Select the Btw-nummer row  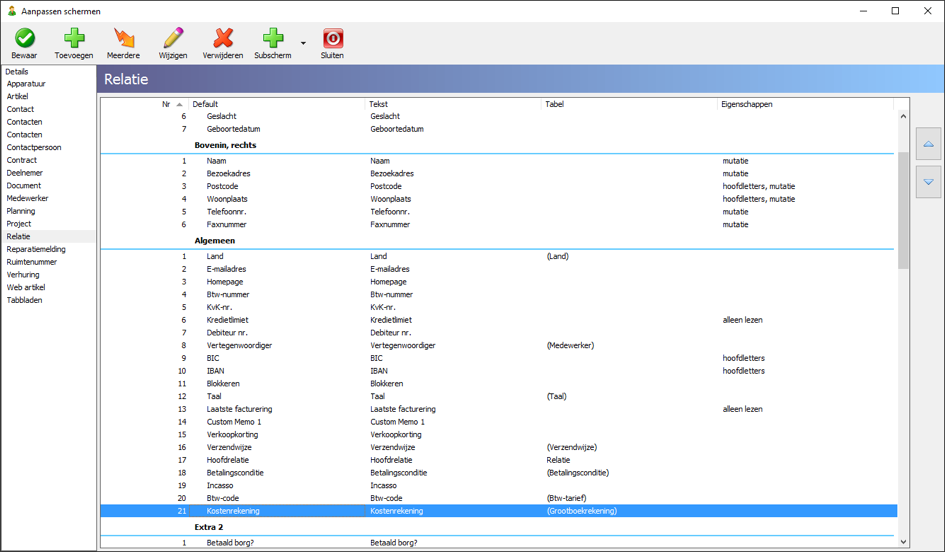coord(498,294)
